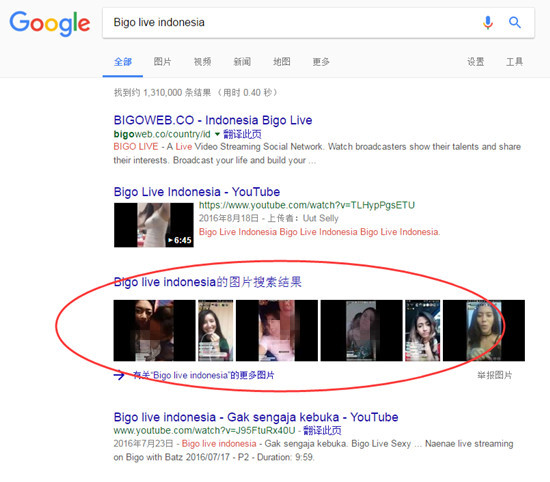This screenshot has height=482, width=550.
Task: Switch to the 视频 tab
Action: 202,62
